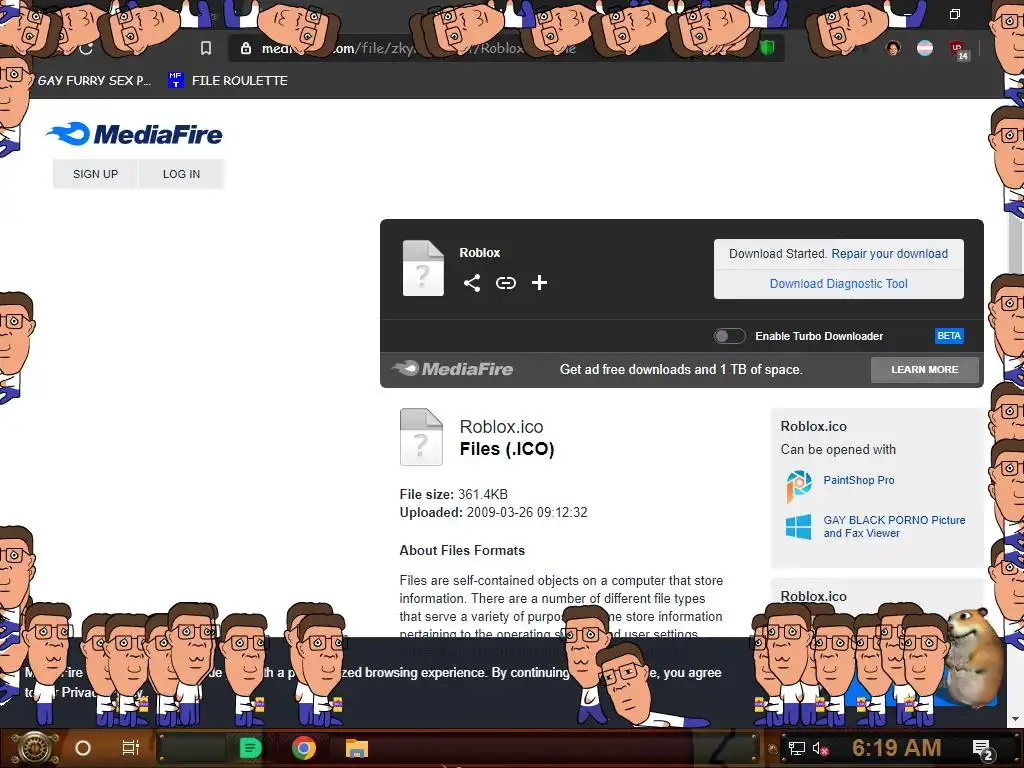Click the striped flag extension icon

click(925, 48)
